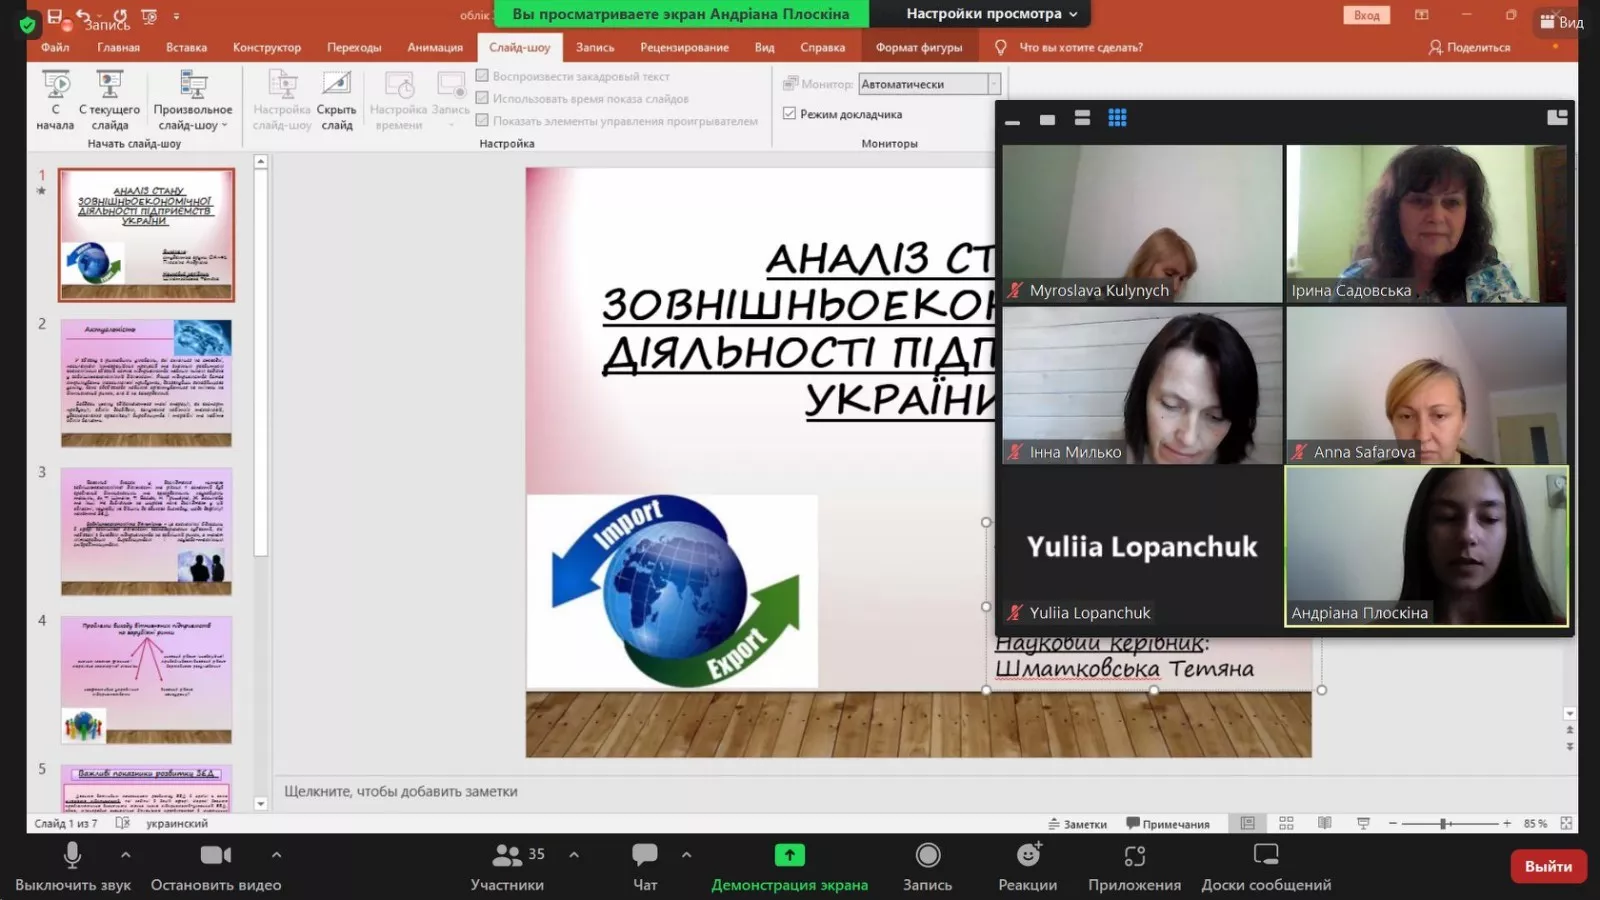1600x900 pixels.
Task: Enable Воспроизвести закадровый текст
Action: tap(484, 75)
